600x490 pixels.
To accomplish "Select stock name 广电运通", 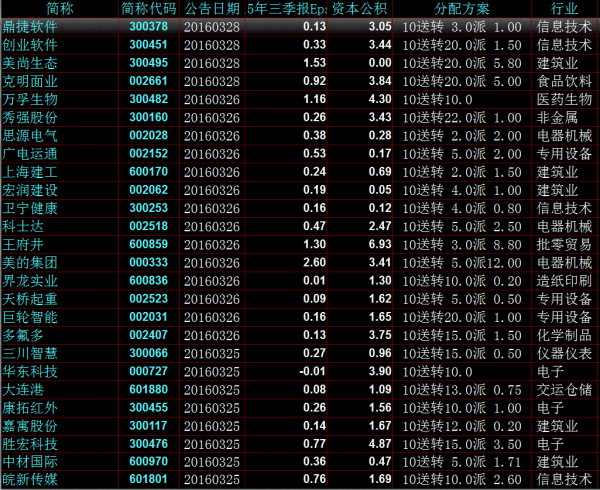I will pos(30,154).
